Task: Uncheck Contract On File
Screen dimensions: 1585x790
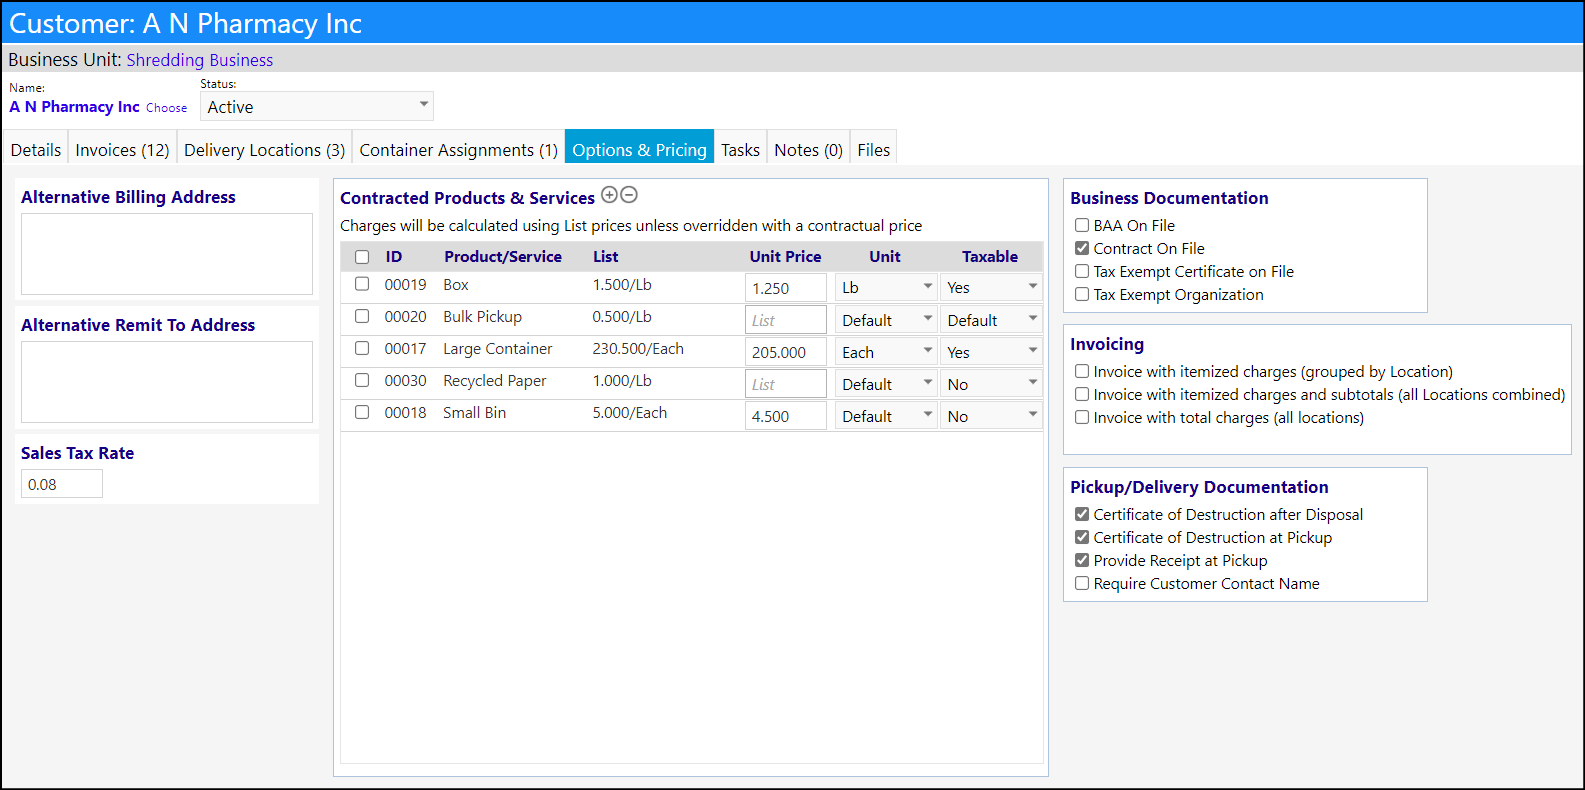Action: coord(1082,248)
